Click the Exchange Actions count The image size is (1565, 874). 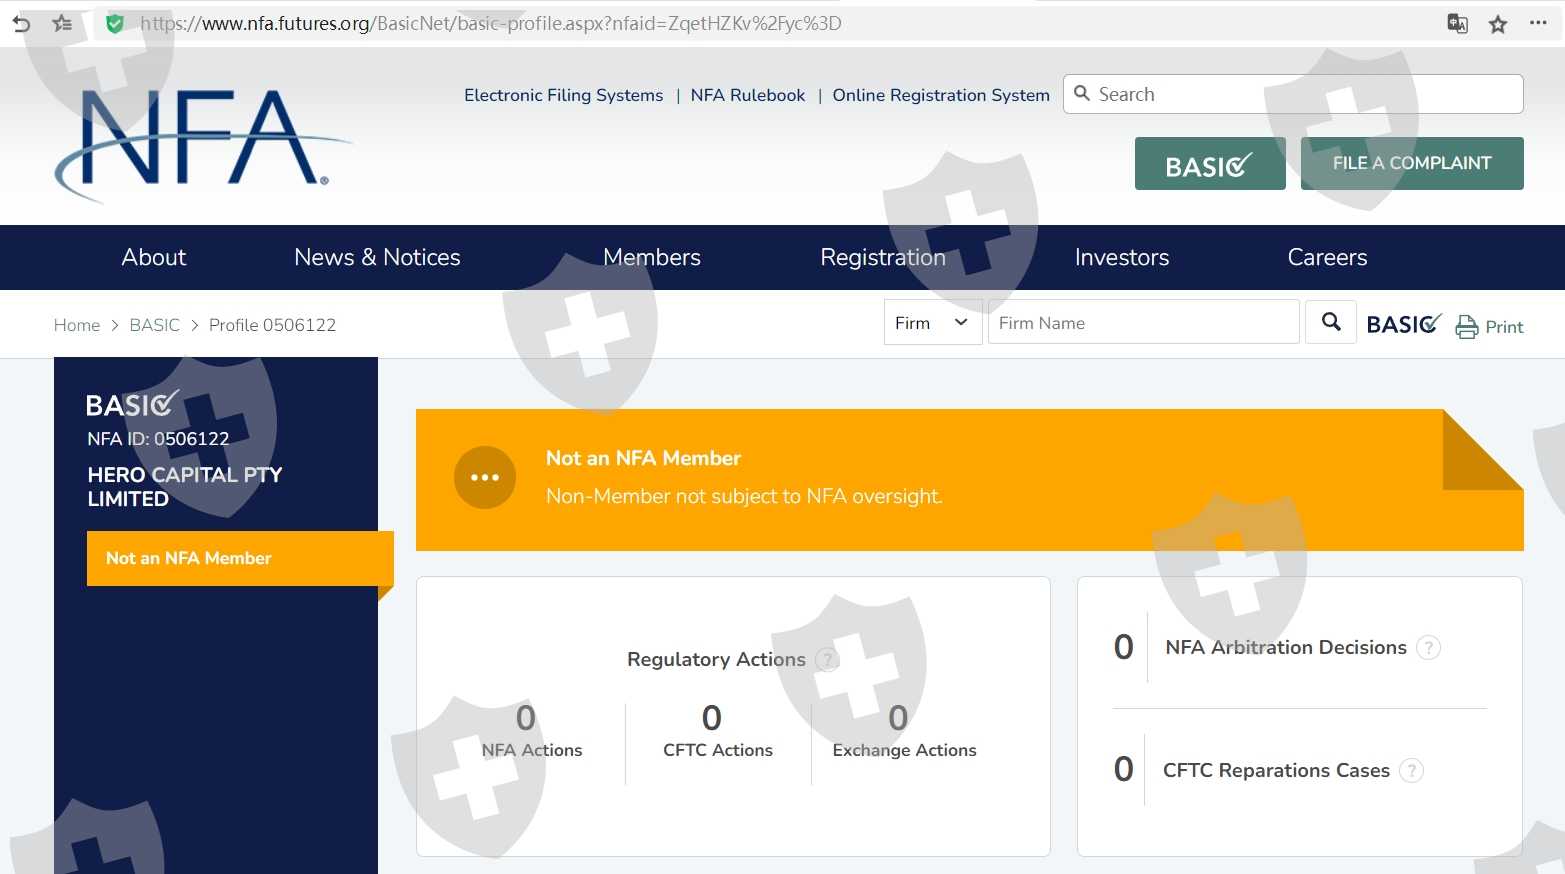898,718
